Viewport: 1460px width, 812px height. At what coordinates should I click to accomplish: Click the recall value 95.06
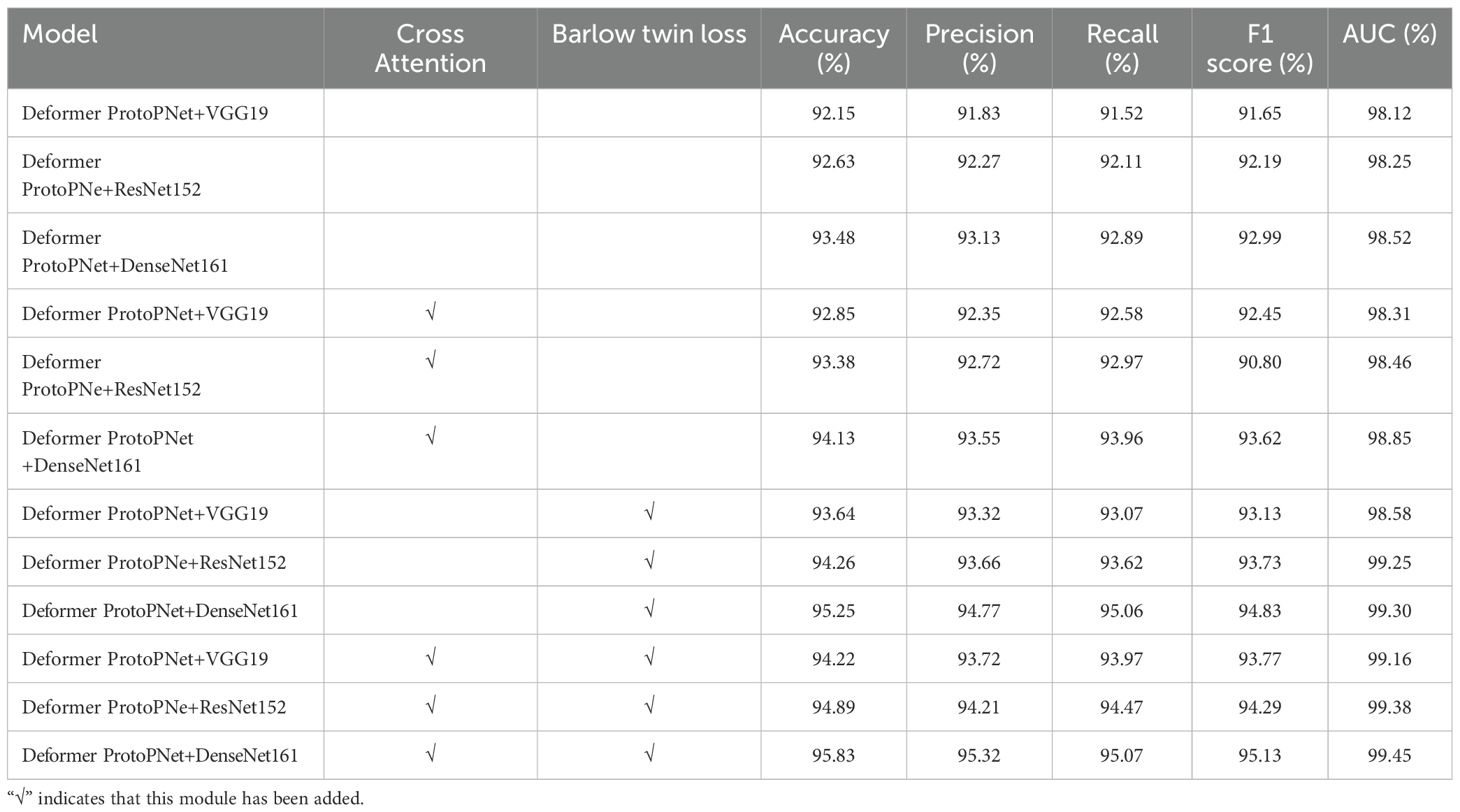[1122, 610]
